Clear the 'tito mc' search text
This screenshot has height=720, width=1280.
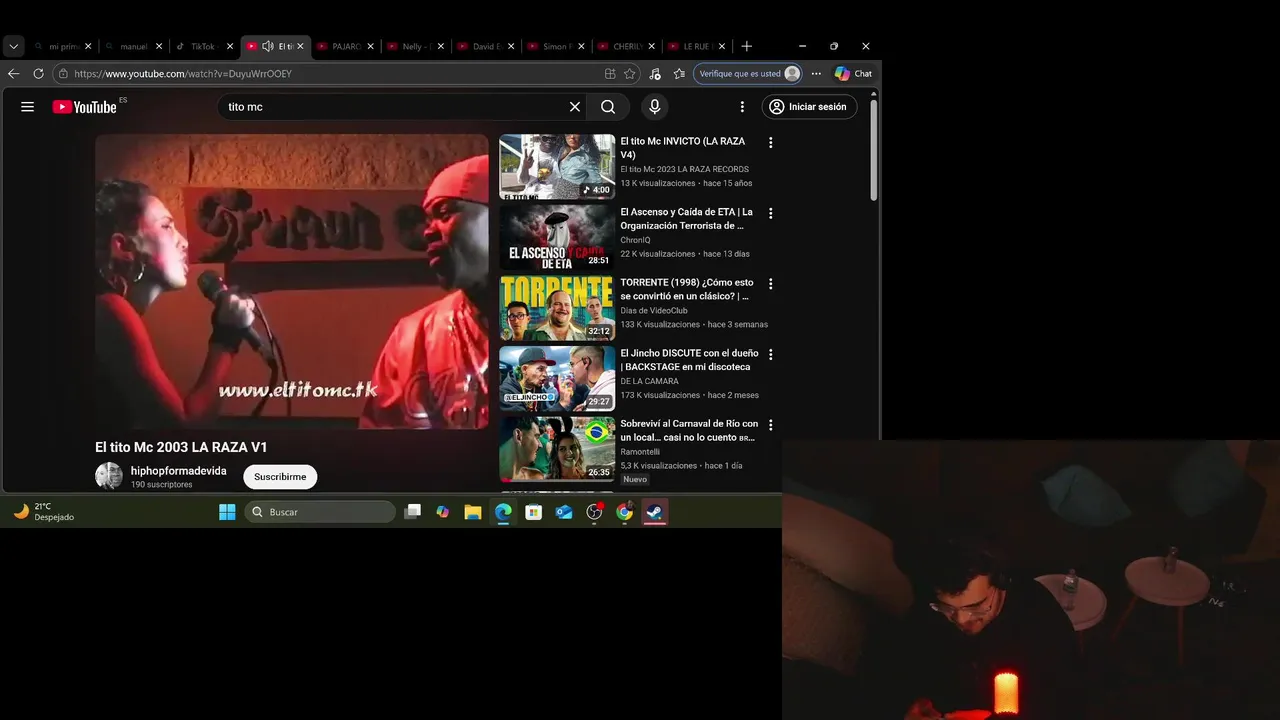click(575, 107)
